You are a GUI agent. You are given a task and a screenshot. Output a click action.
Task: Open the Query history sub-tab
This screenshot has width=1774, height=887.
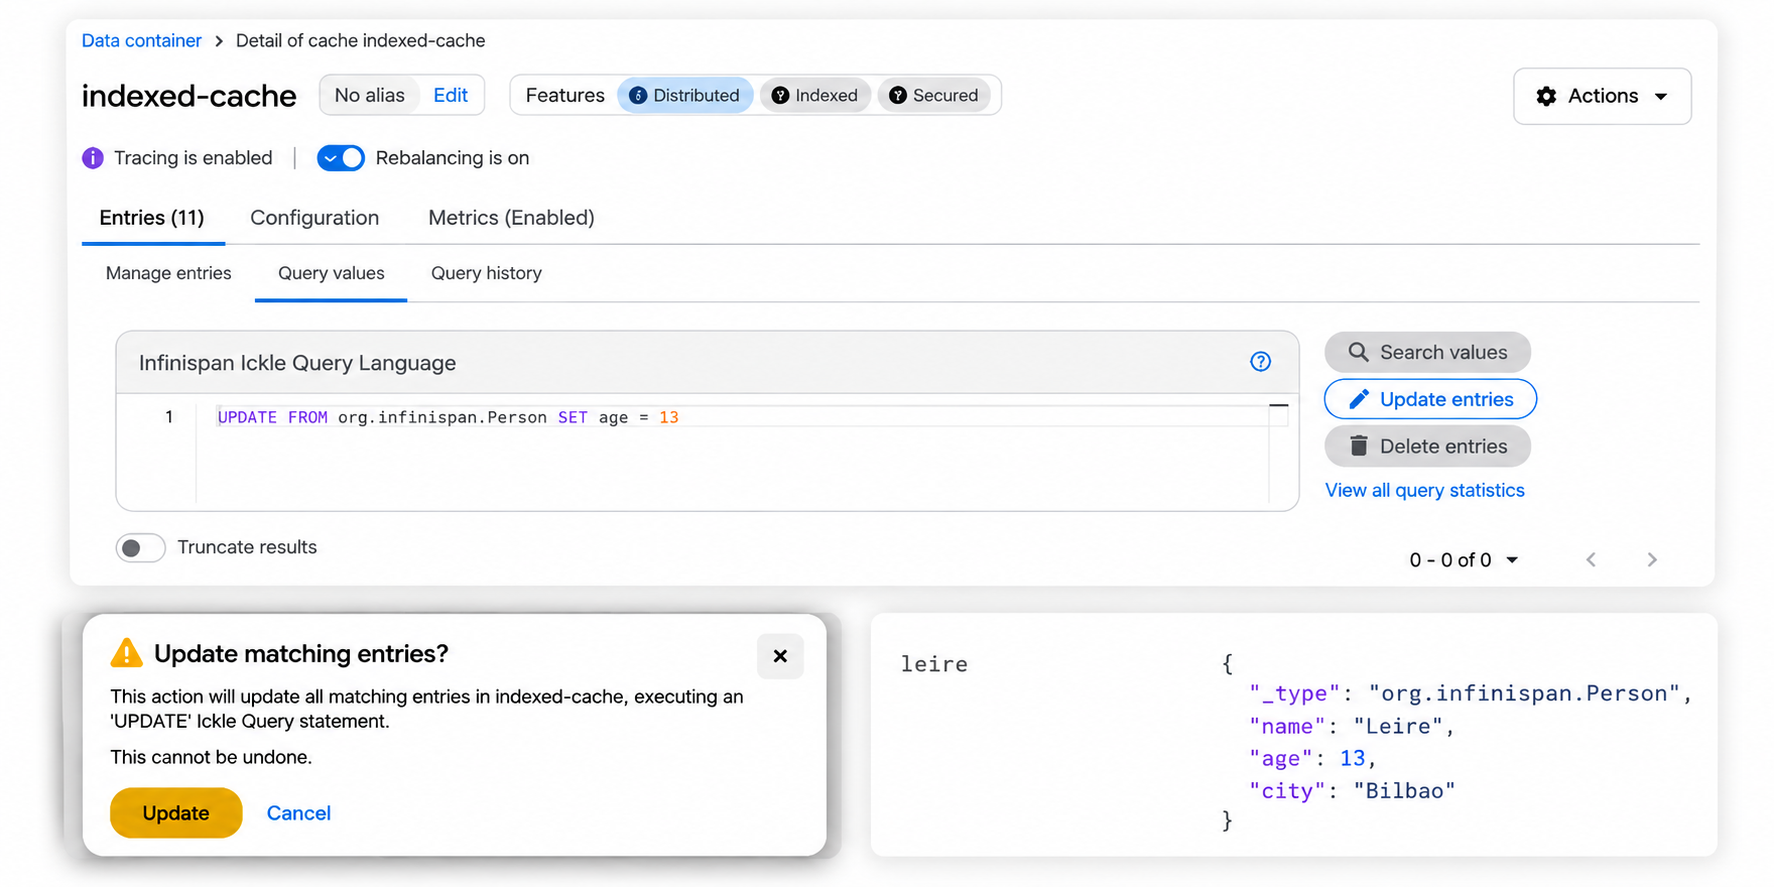pyautogui.click(x=486, y=273)
